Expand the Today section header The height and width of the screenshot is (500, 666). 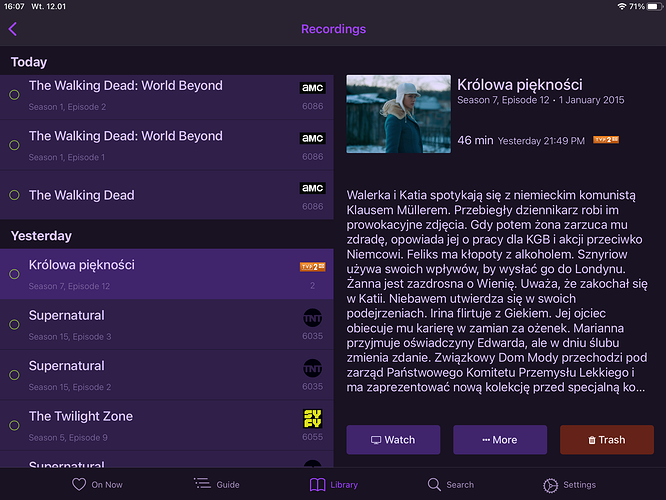coord(28,62)
